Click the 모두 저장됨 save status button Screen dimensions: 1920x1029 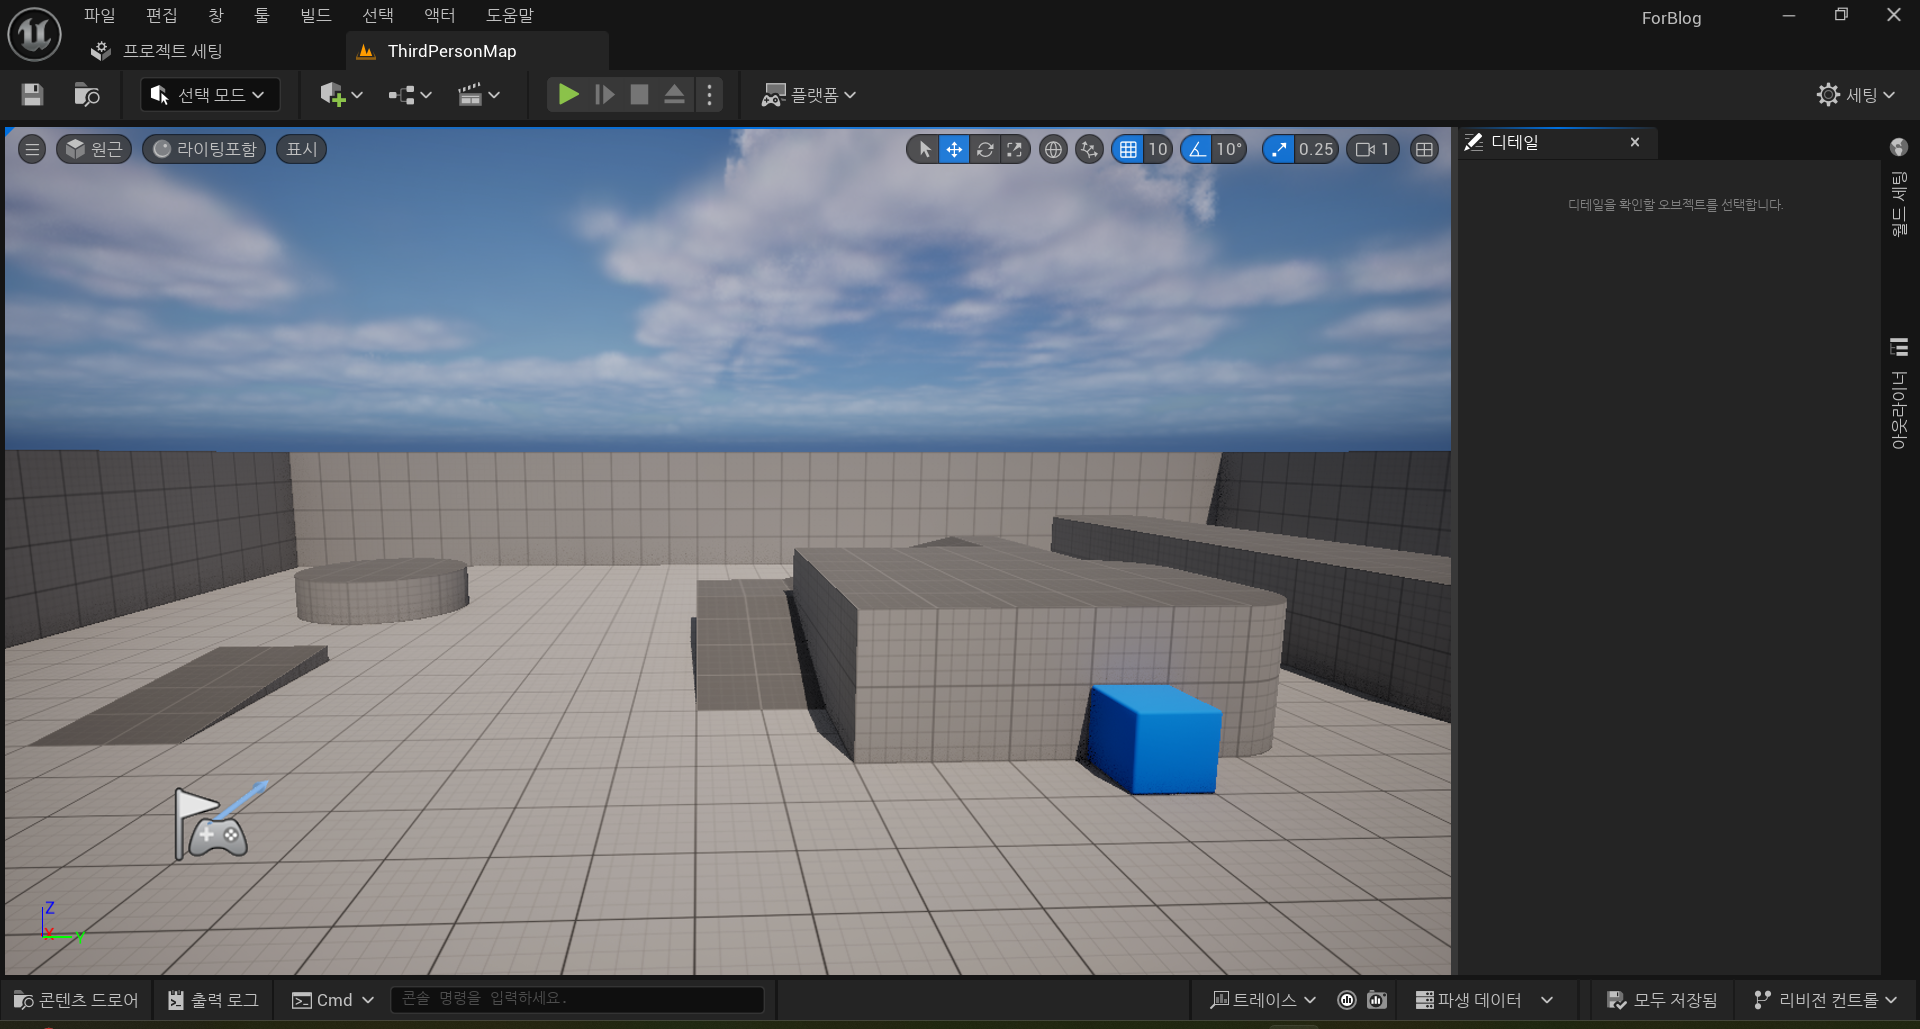pyautogui.click(x=1662, y=1000)
